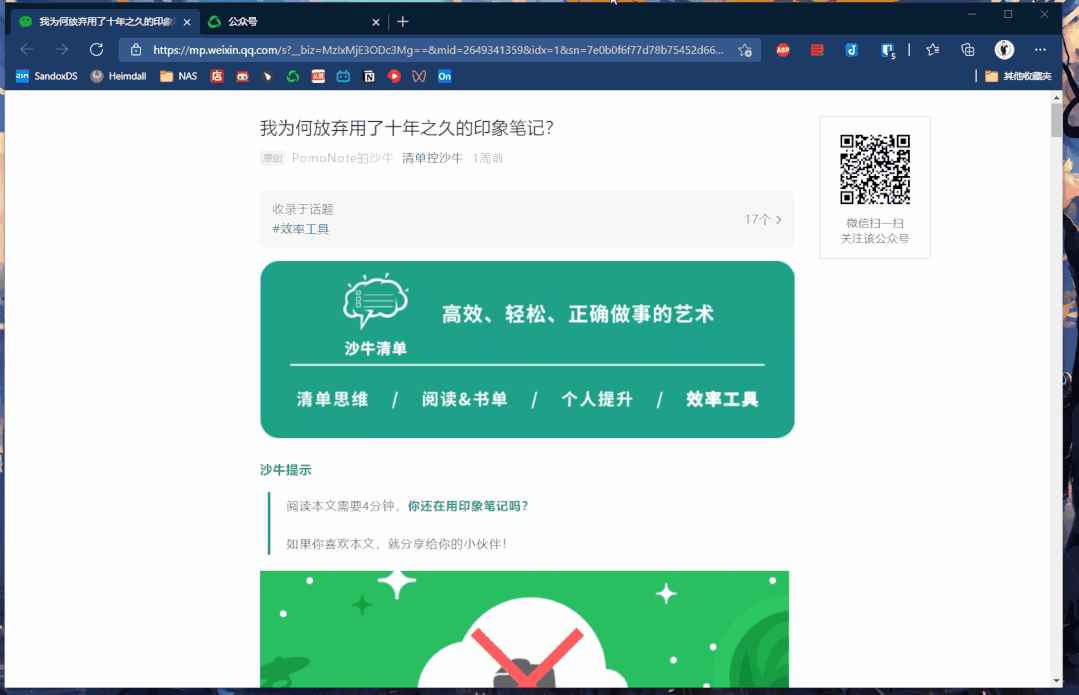Click the article title 我为何放弃用了十年之久的印象笔记

pos(407,128)
